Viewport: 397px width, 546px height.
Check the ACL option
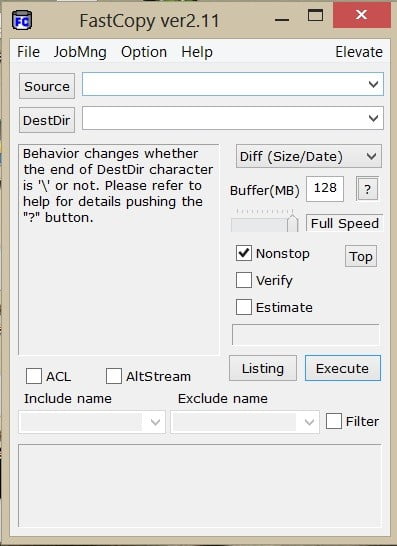(34, 376)
